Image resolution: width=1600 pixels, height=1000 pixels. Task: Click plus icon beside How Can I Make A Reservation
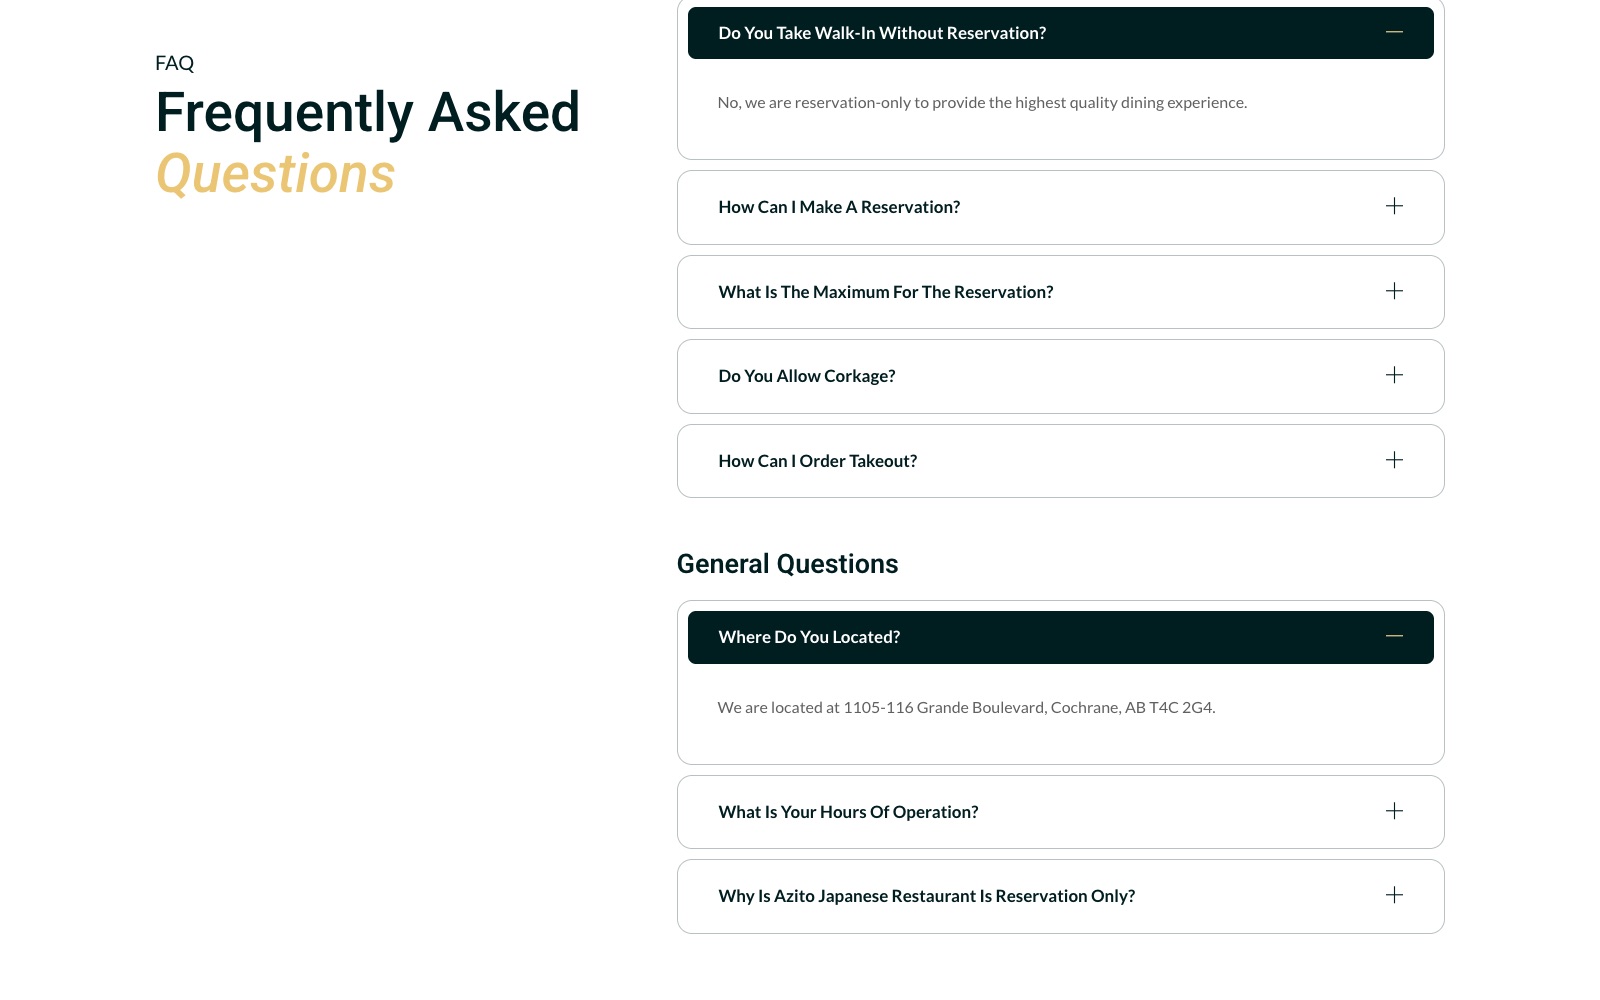[1394, 206]
